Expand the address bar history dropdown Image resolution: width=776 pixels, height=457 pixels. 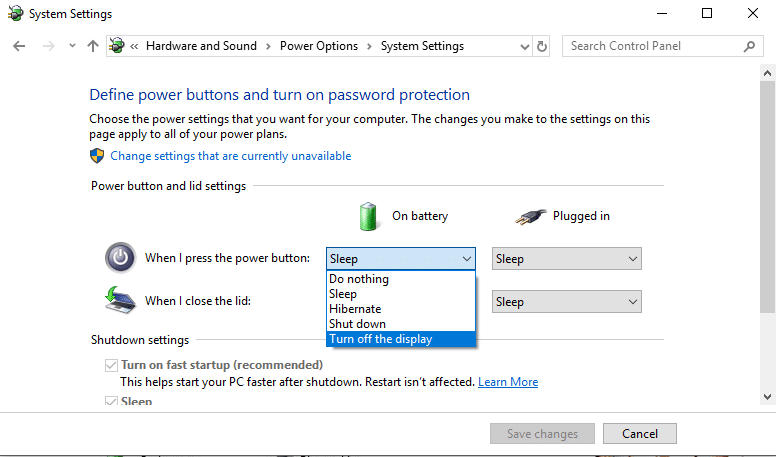coord(525,46)
